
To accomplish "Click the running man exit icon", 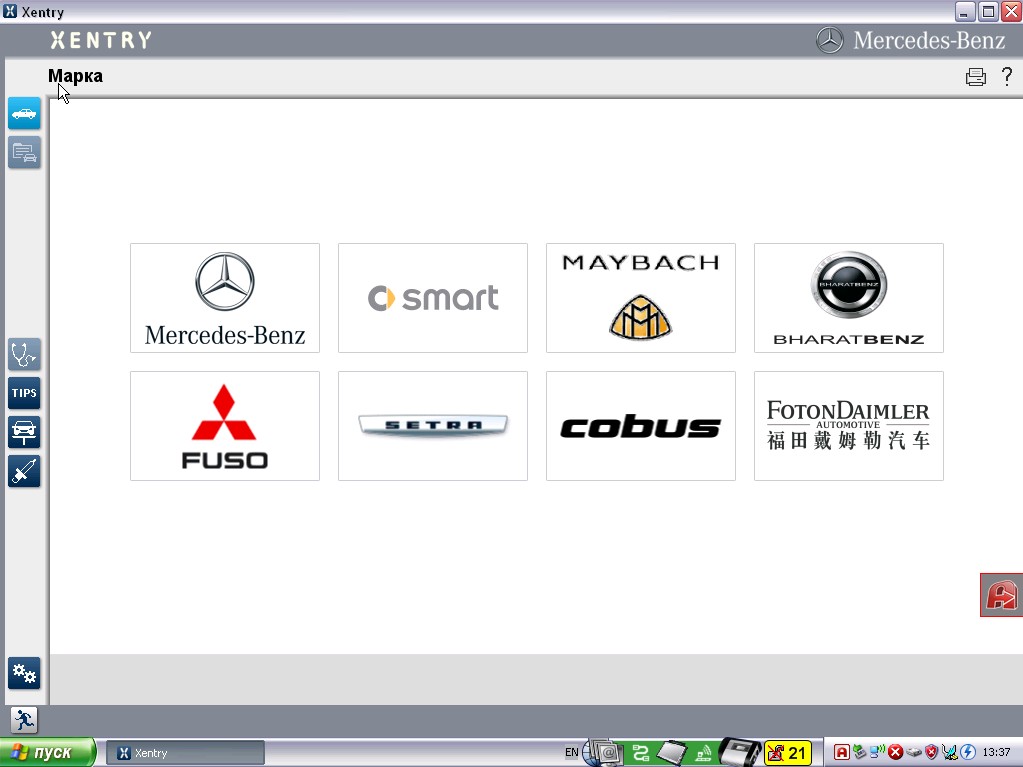I will pyautogui.click(x=24, y=720).
